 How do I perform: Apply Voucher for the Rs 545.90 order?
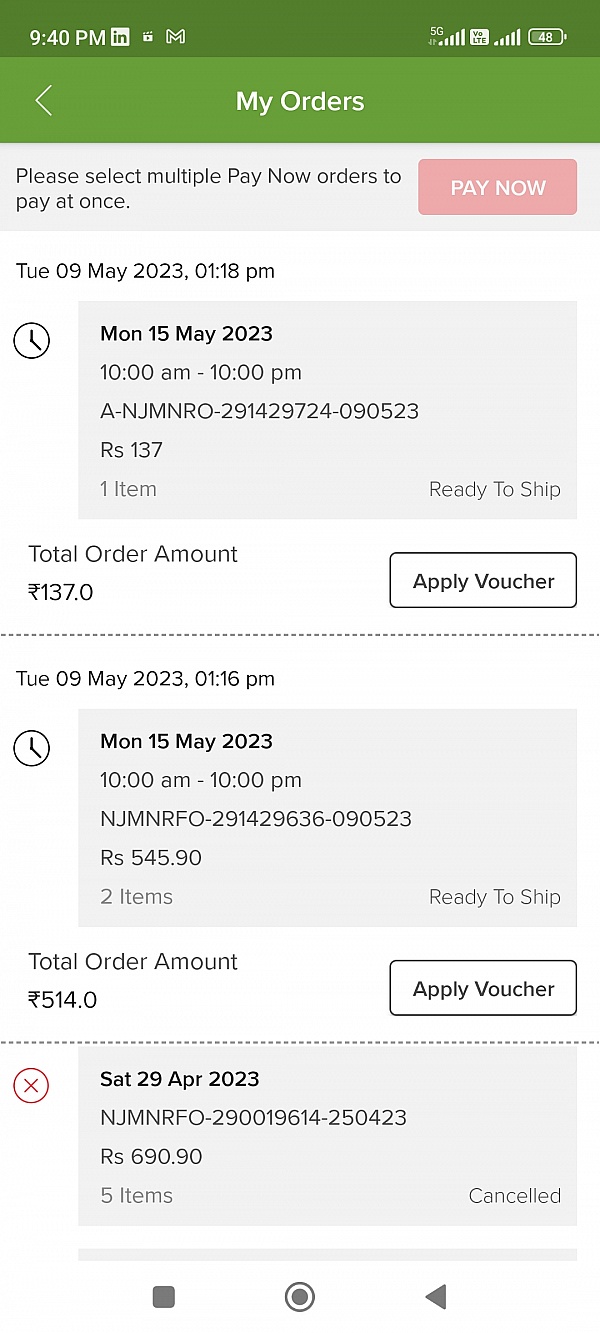(x=483, y=988)
